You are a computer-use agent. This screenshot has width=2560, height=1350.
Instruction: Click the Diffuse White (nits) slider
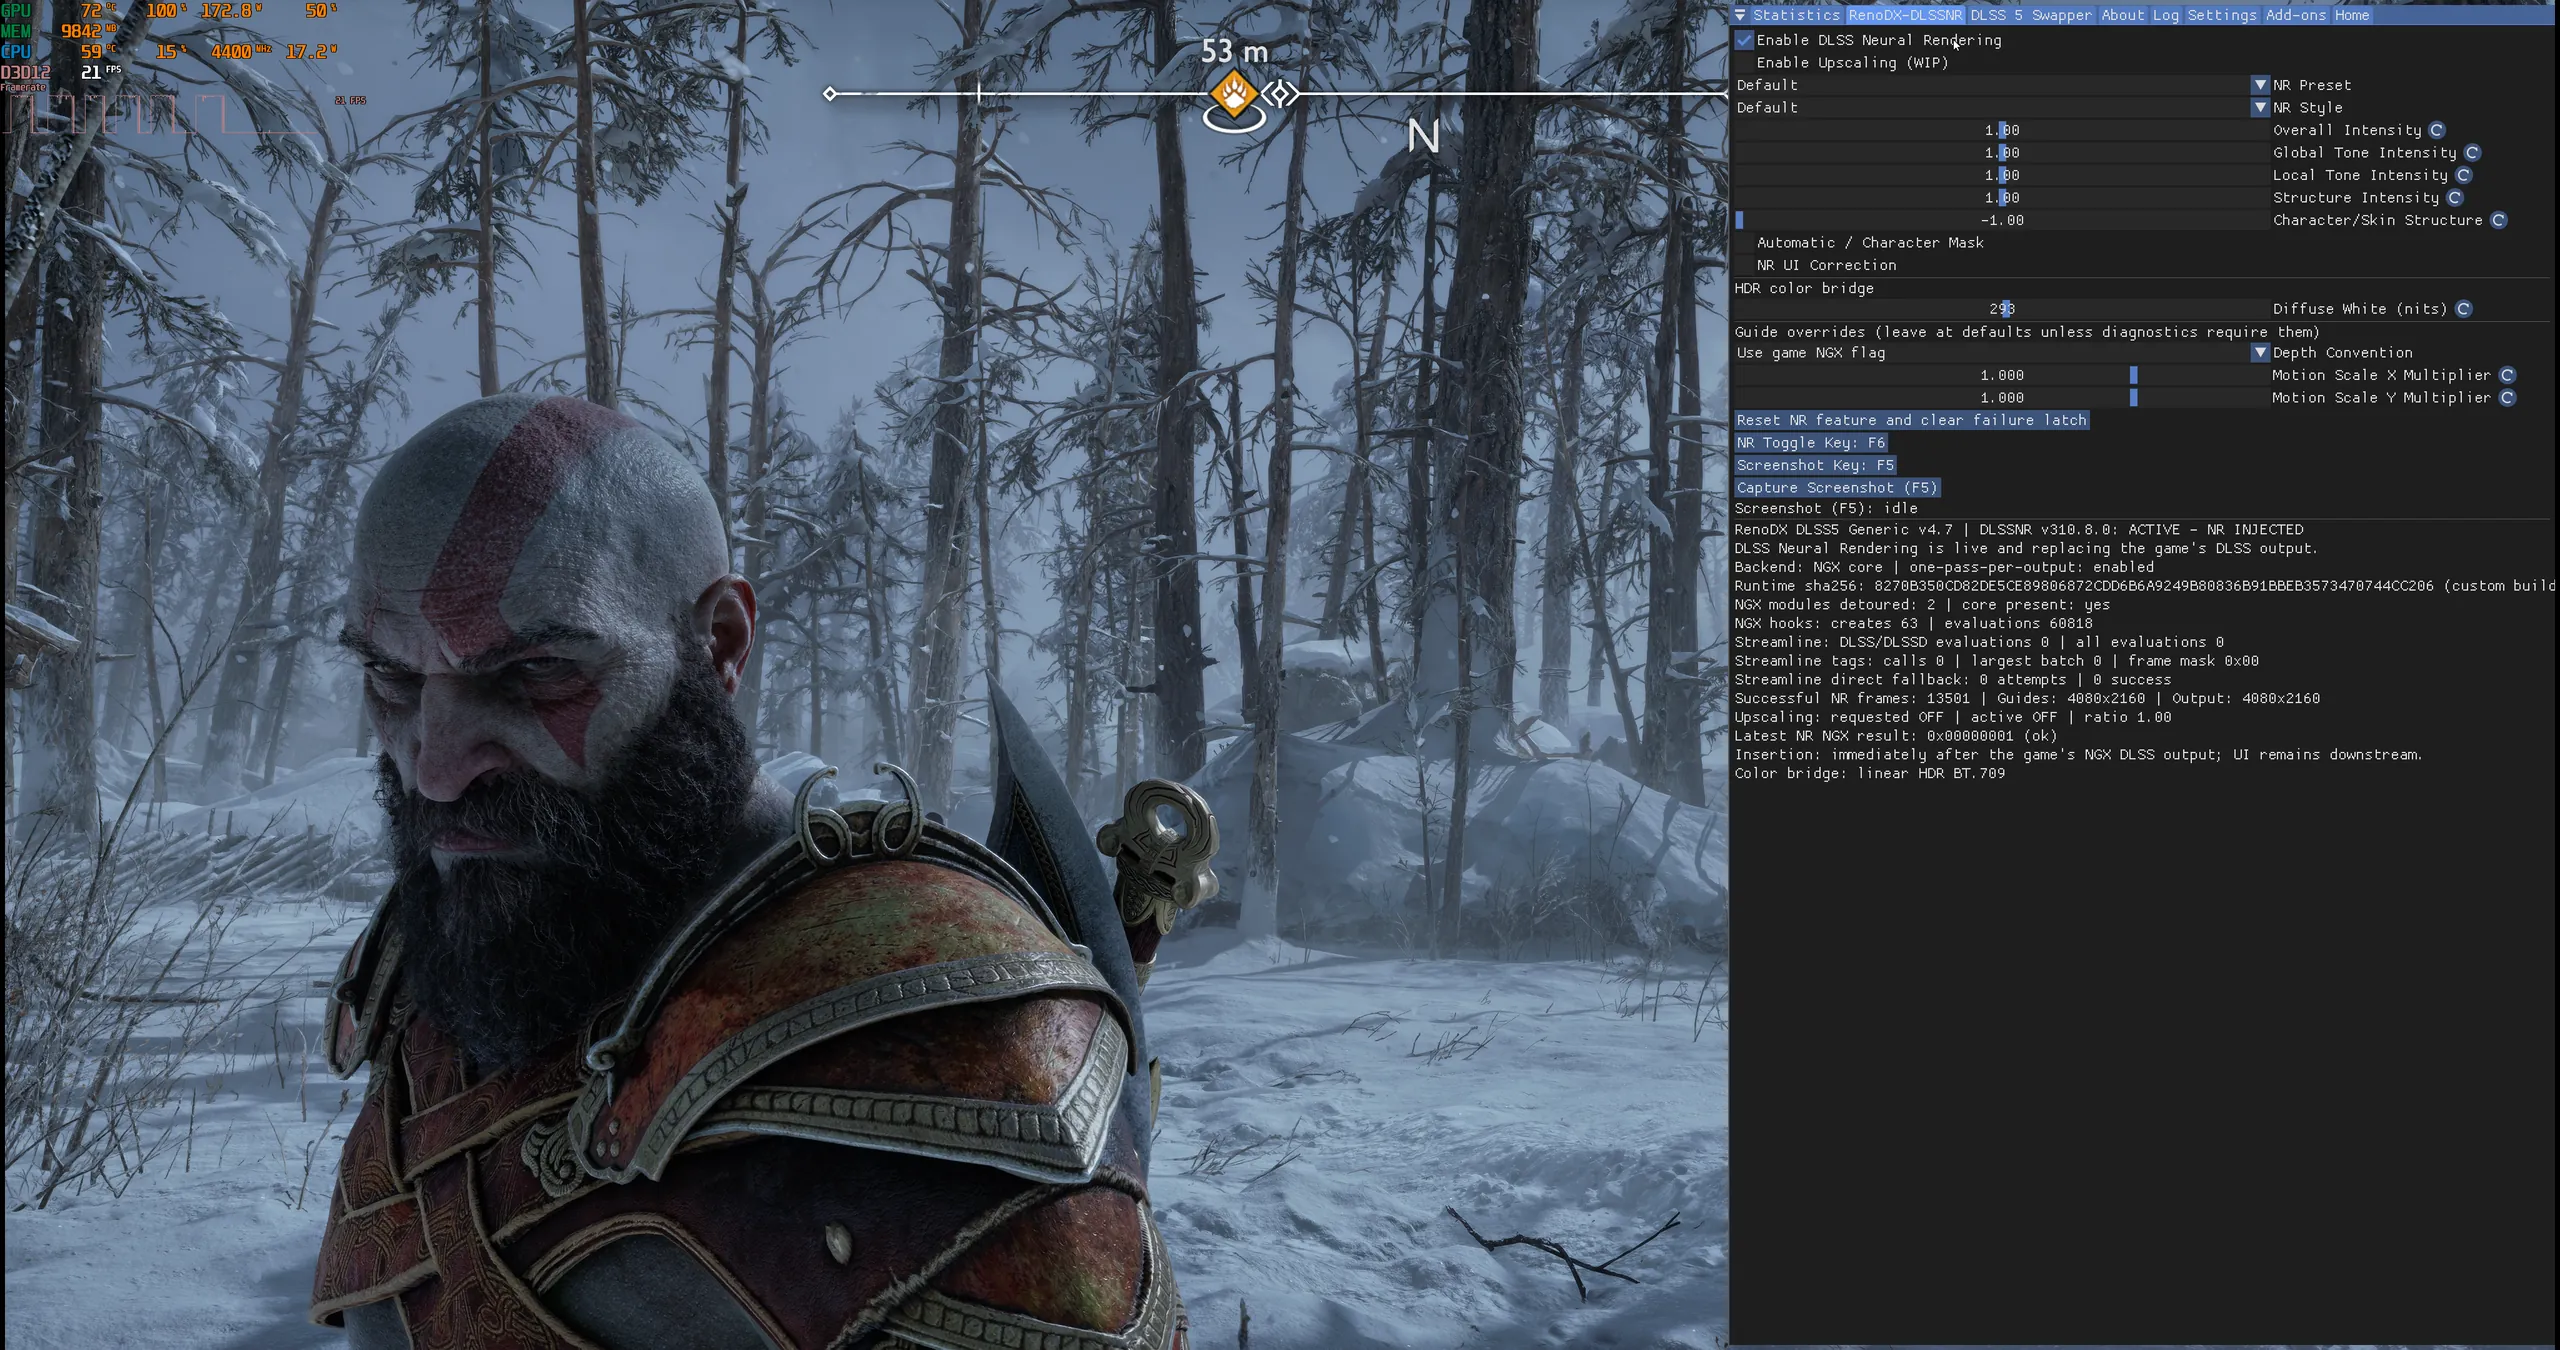coord(2001,309)
